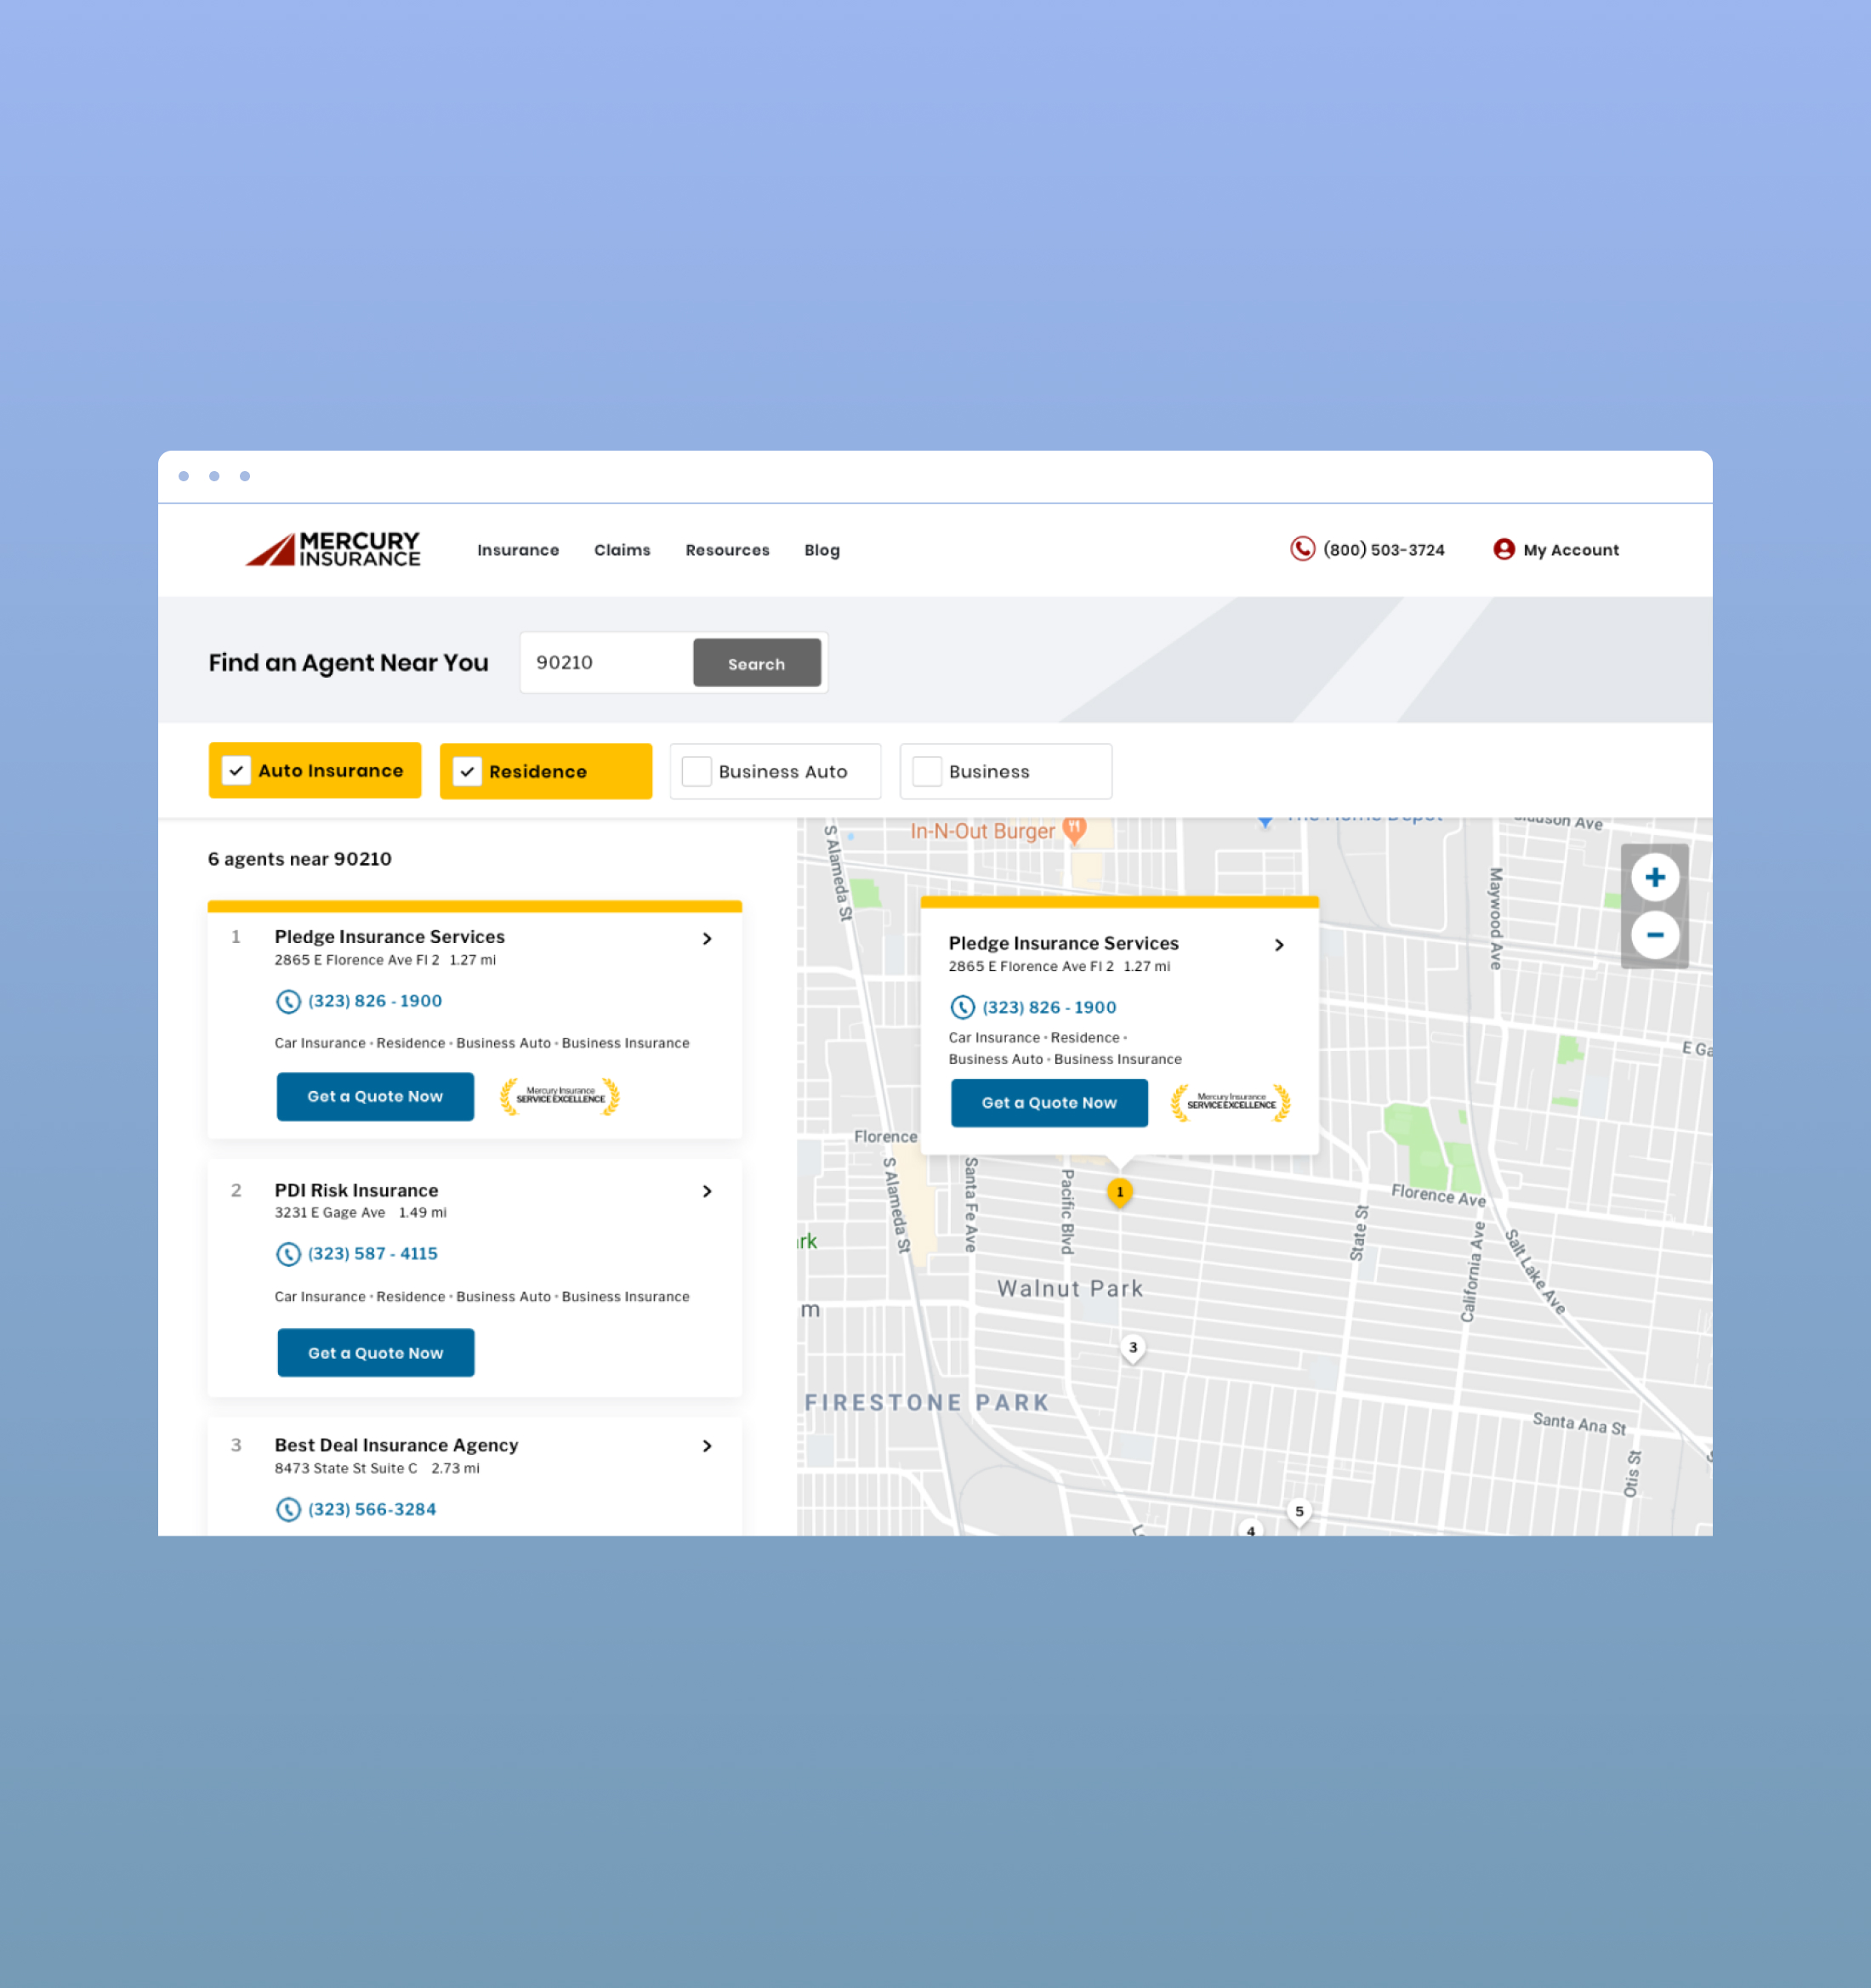Expand PDI Risk Insurance chevron
Viewport: 1871px width, 1988px height.
707,1191
